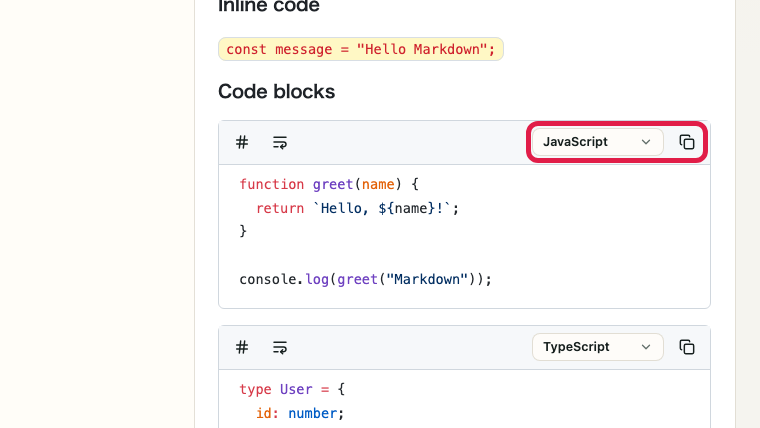Click the 'id: number;' line
The height and width of the screenshot is (428, 760).
tap(300, 413)
